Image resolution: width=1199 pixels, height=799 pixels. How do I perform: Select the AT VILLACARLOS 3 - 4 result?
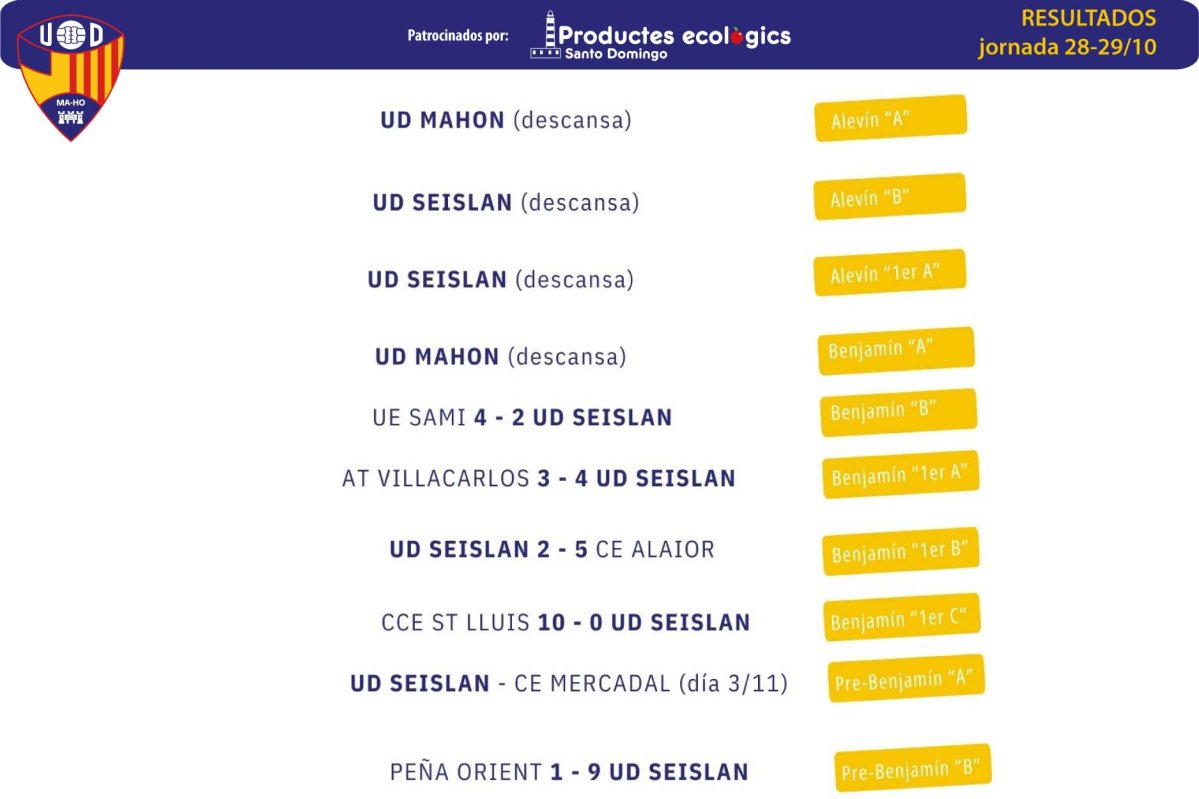(x=538, y=479)
